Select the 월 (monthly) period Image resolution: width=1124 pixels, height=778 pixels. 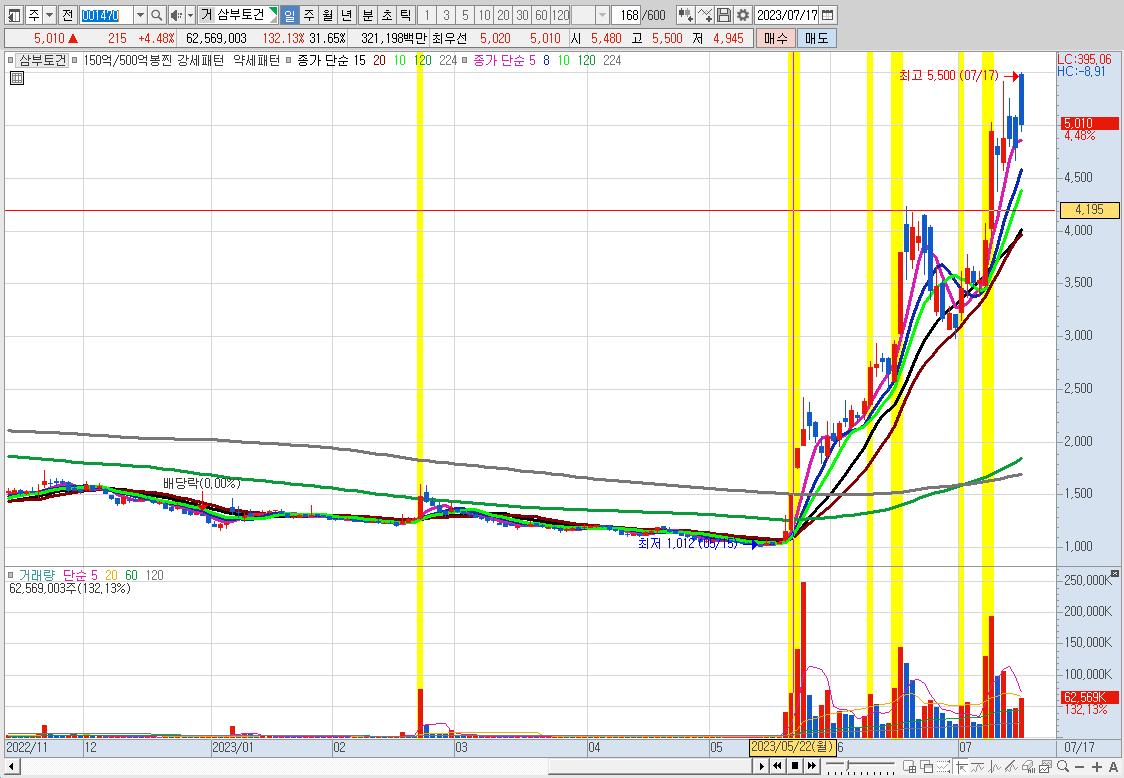point(328,15)
